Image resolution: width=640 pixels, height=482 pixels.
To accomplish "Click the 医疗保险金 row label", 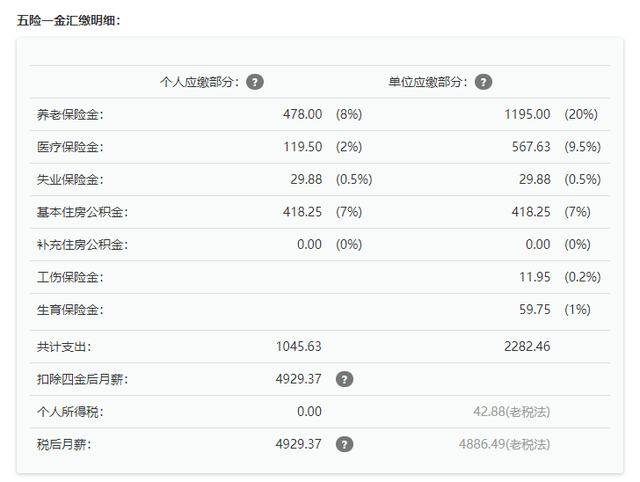I will coord(70,147).
